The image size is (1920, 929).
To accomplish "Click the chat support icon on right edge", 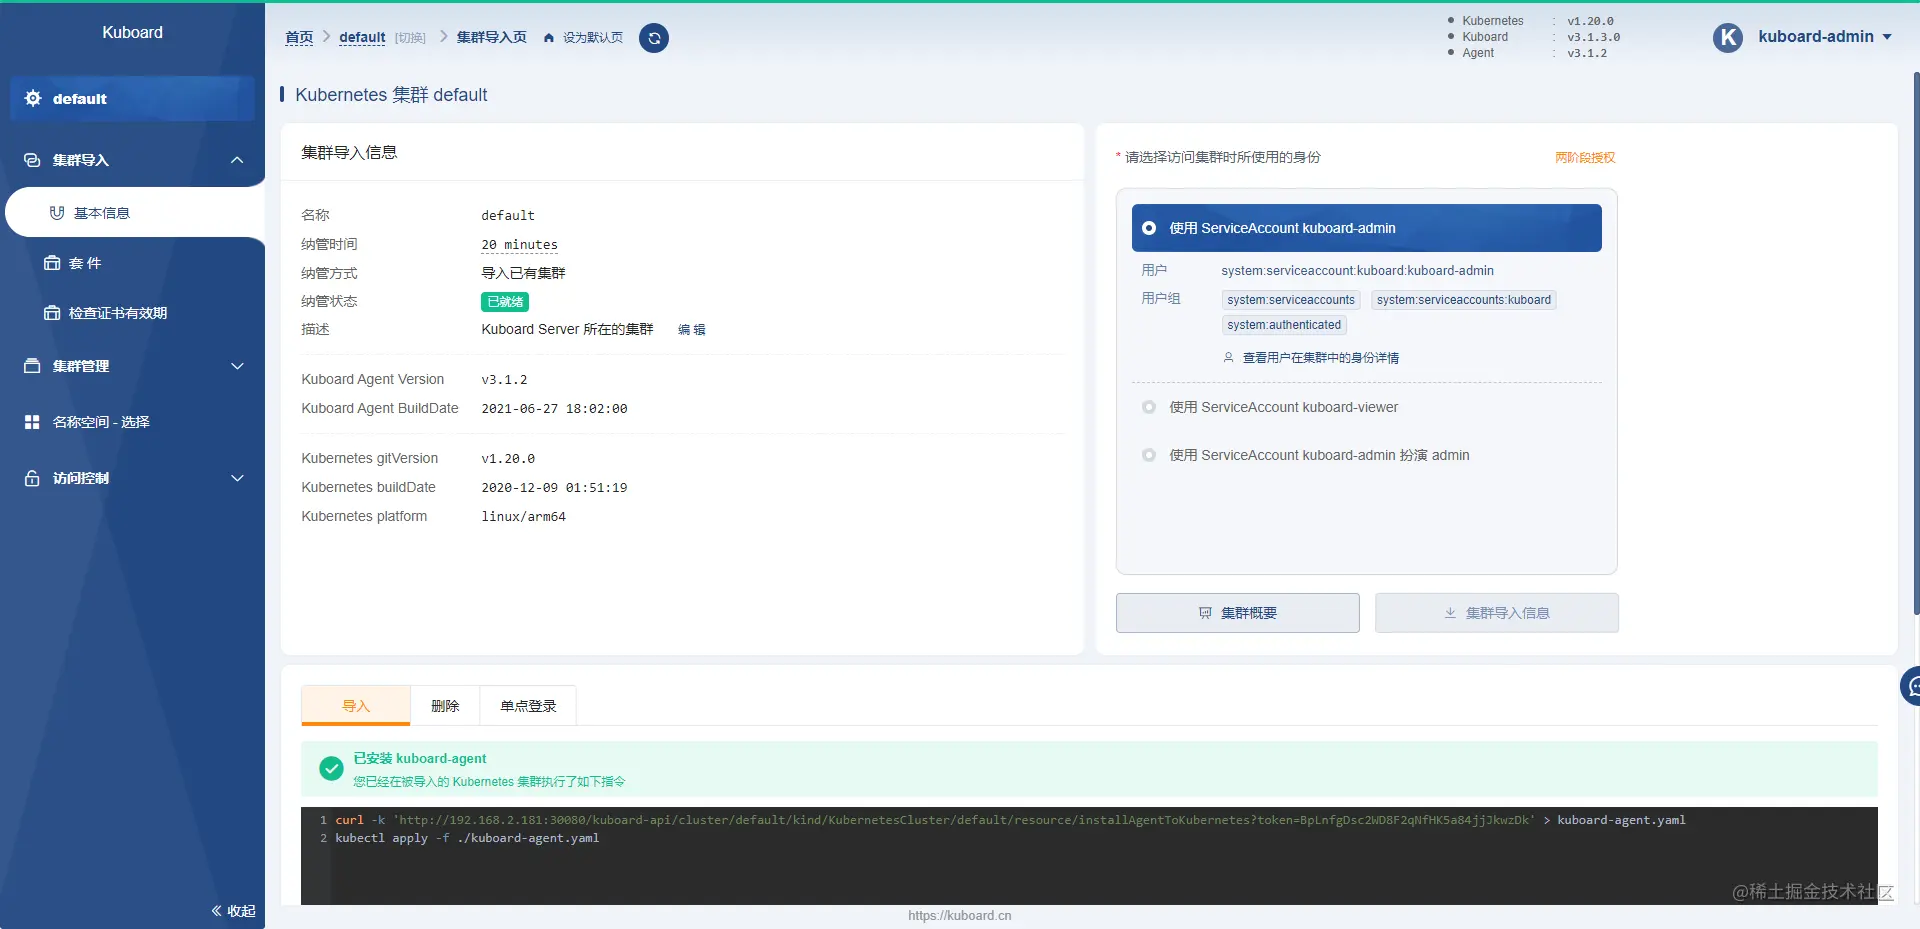I will (x=1911, y=686).
